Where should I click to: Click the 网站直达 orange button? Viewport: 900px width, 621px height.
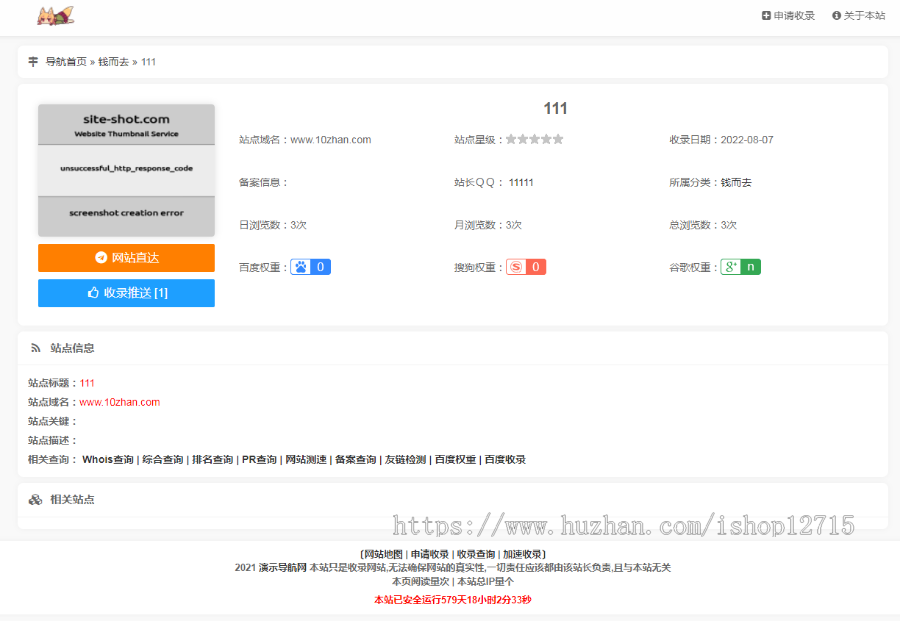pos(126,258)
